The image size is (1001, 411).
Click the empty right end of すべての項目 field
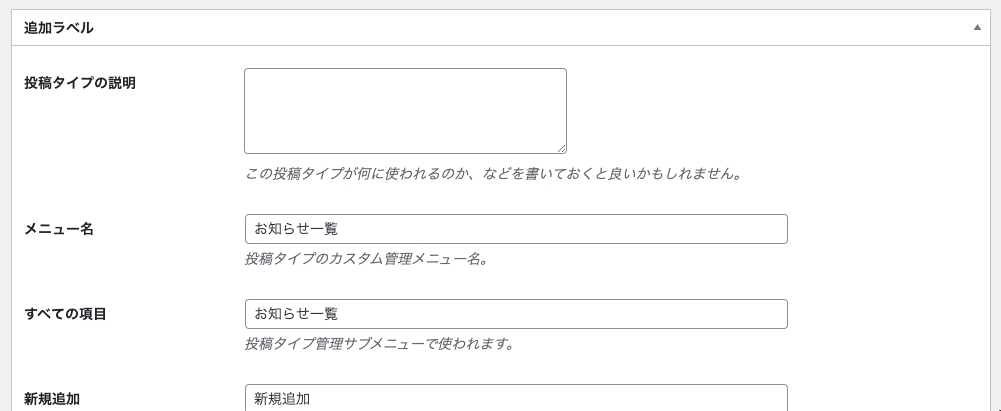[702, 314]
